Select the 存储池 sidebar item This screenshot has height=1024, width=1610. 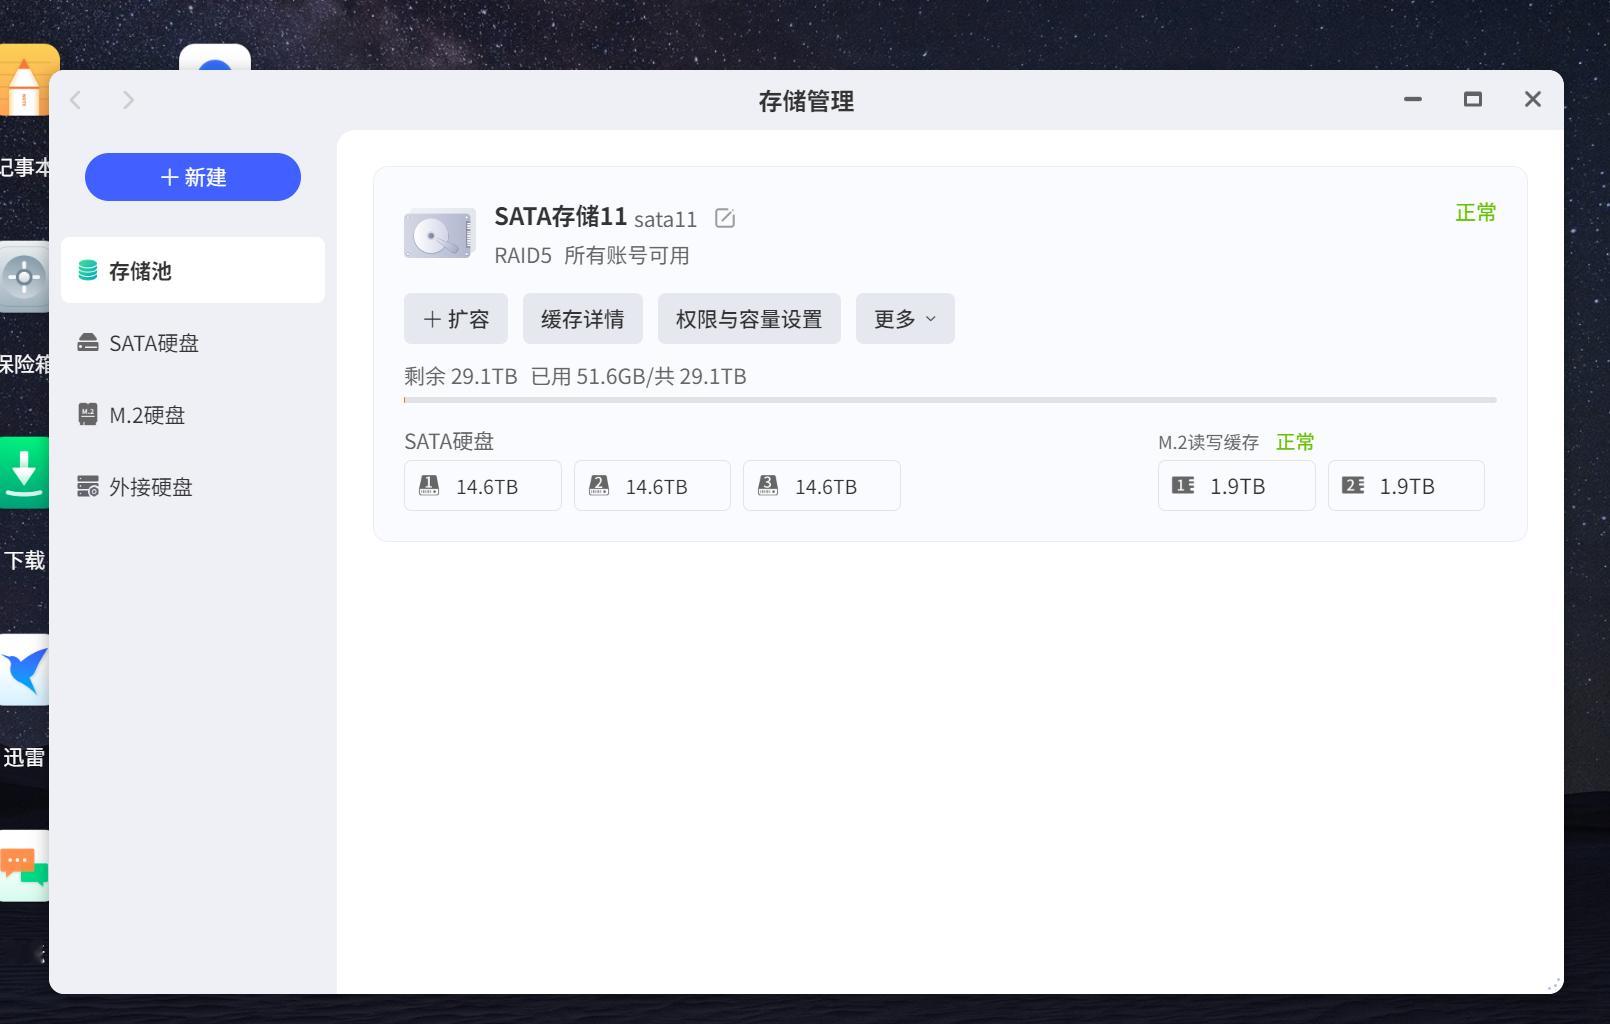[193, 270]
